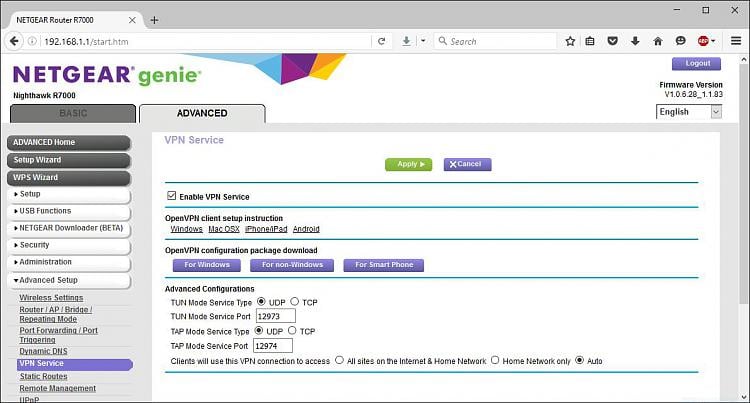Click the page vertical scrollbar
Viewport: 750px width, 403px height.
[x=744, y=184]
